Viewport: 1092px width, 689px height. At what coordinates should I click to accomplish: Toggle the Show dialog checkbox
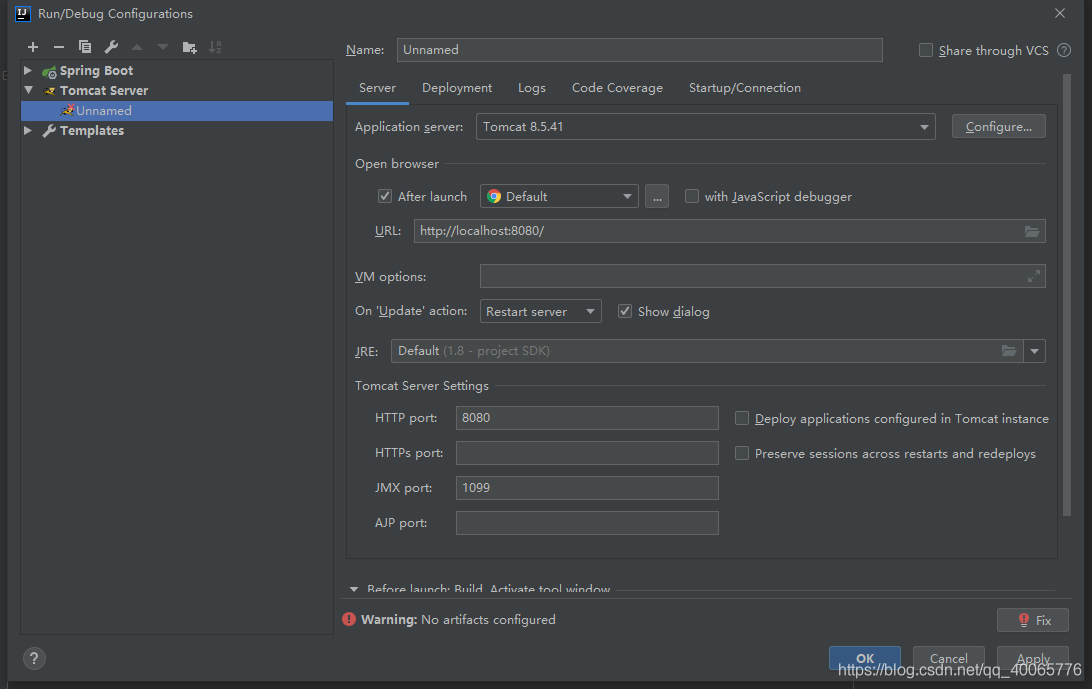coord(625,312)
